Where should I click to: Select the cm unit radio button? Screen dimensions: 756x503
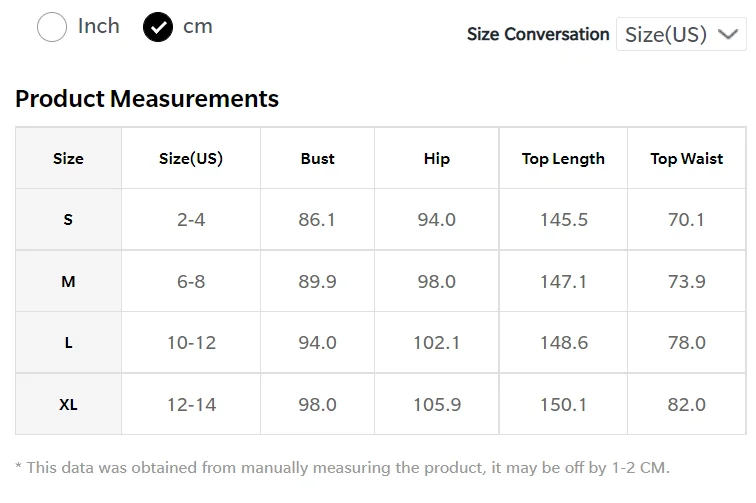[158, 27]
